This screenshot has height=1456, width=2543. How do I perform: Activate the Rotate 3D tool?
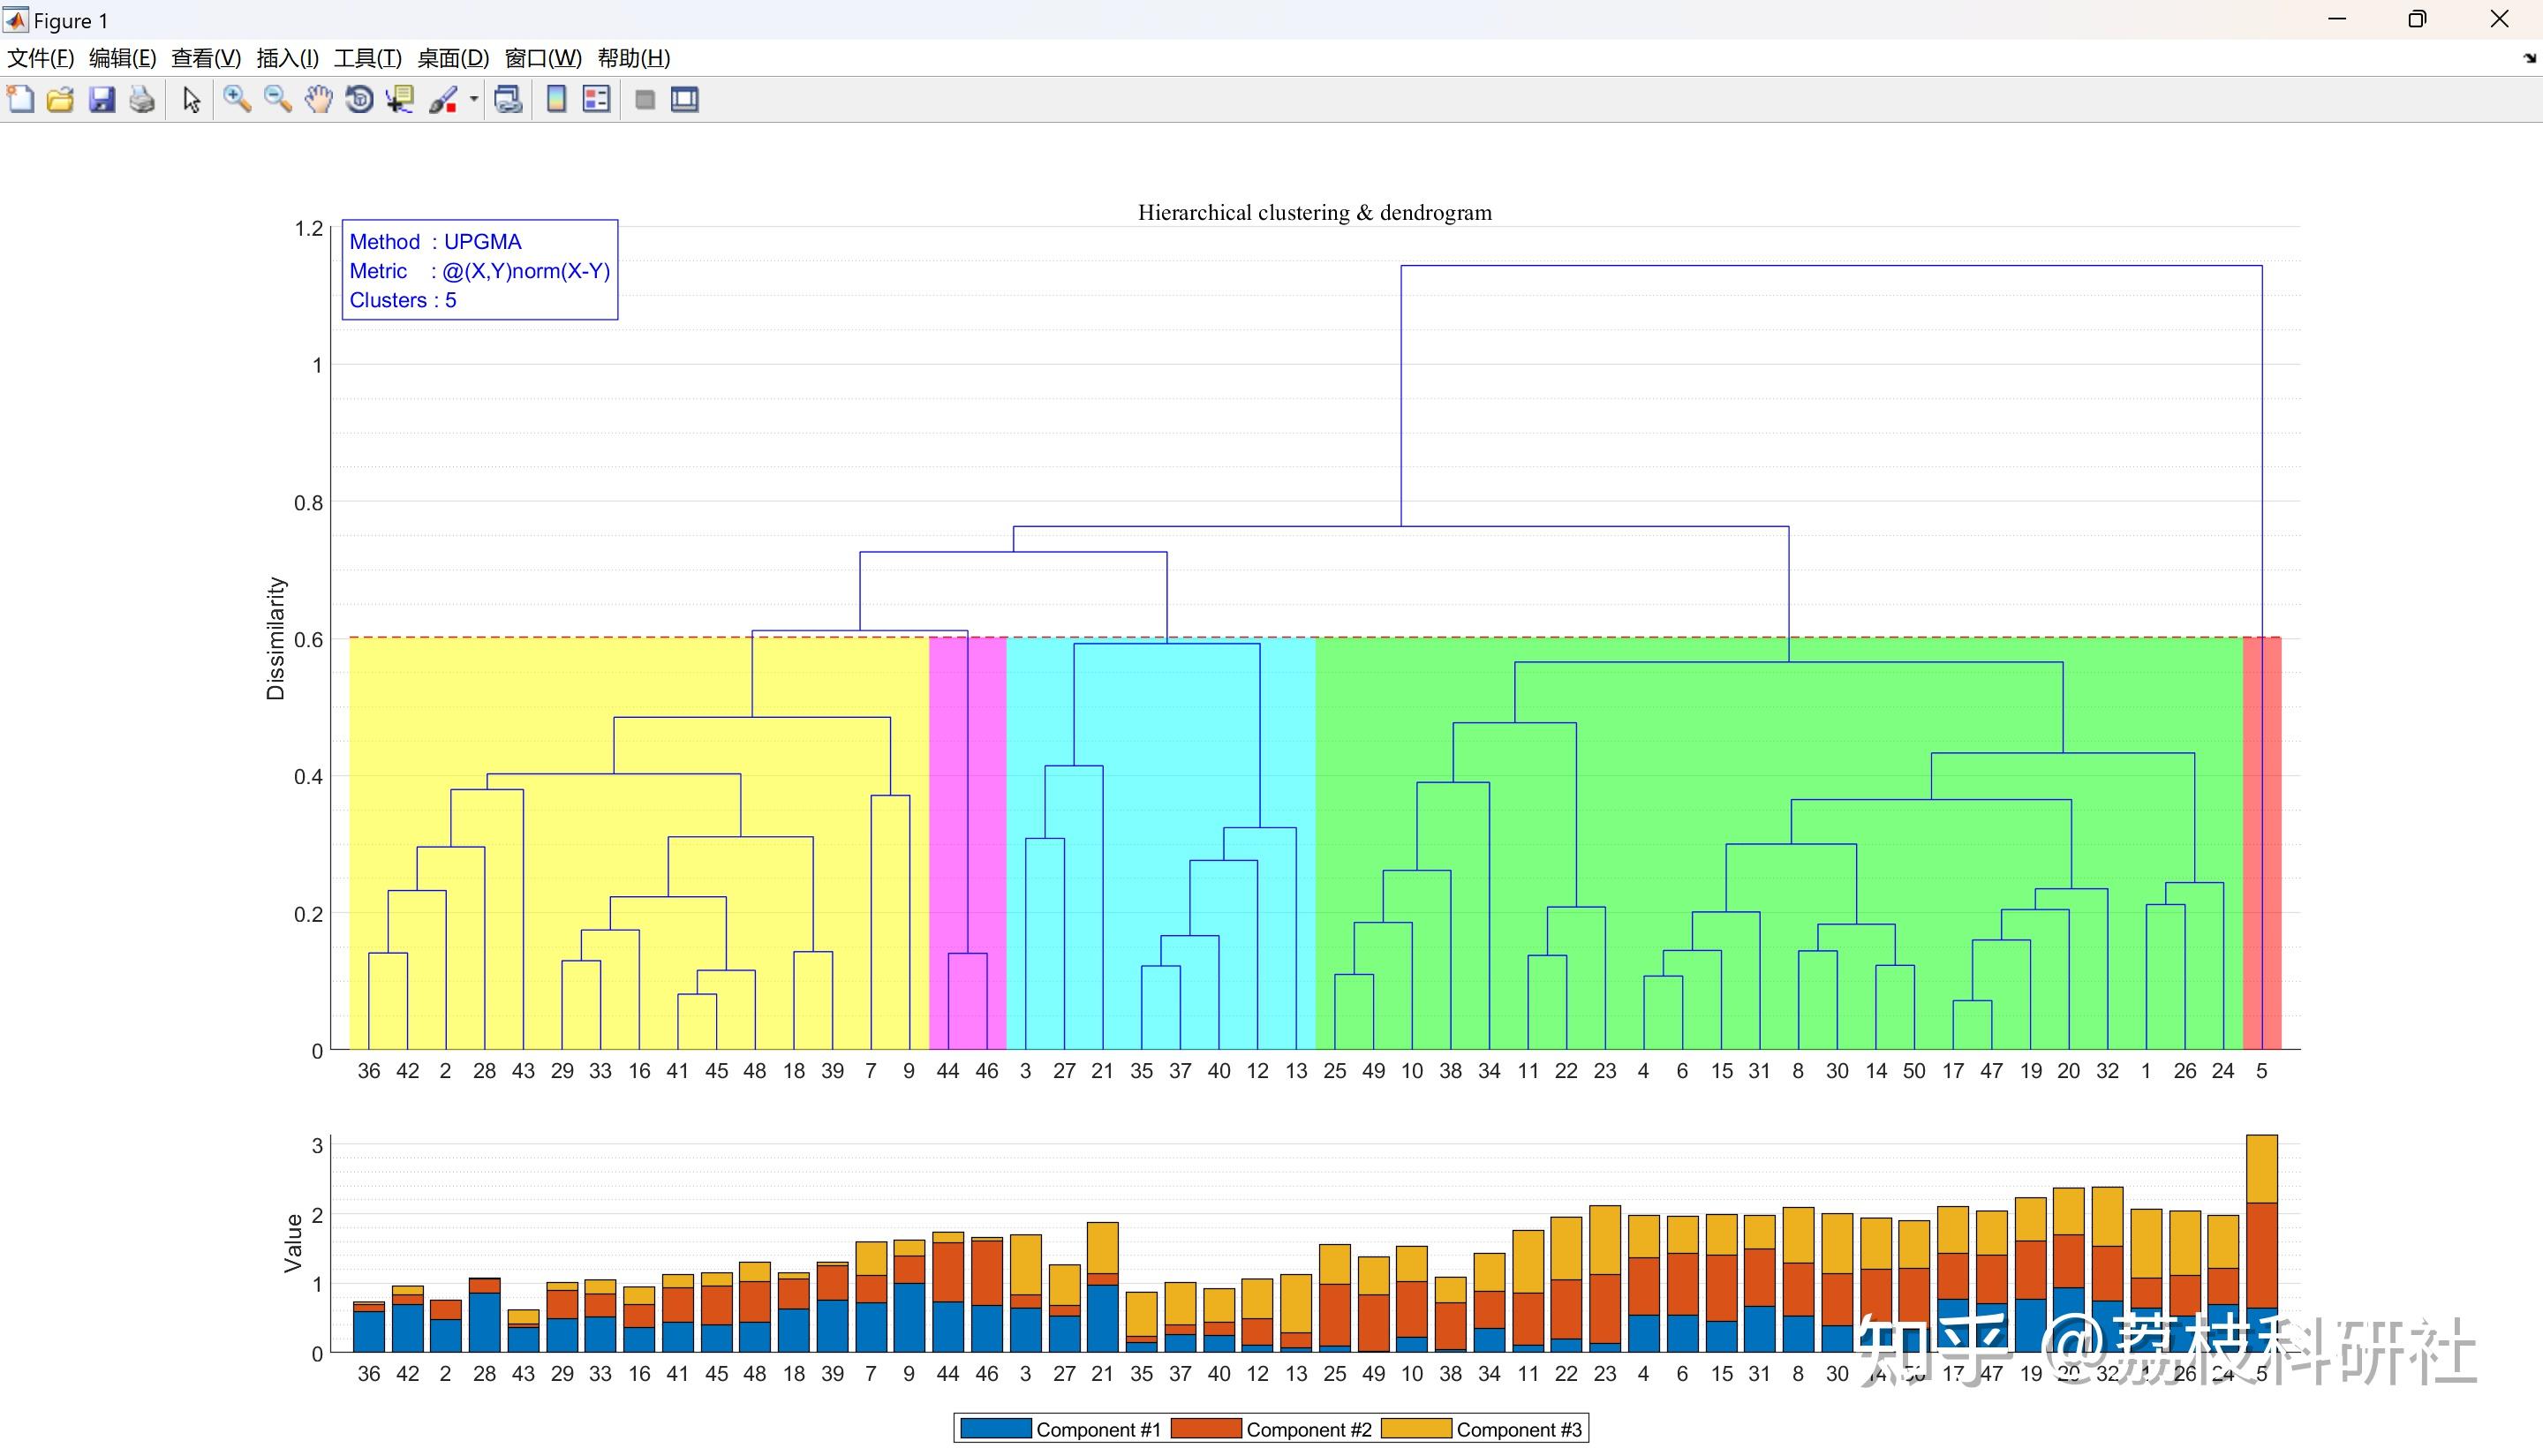359,99
